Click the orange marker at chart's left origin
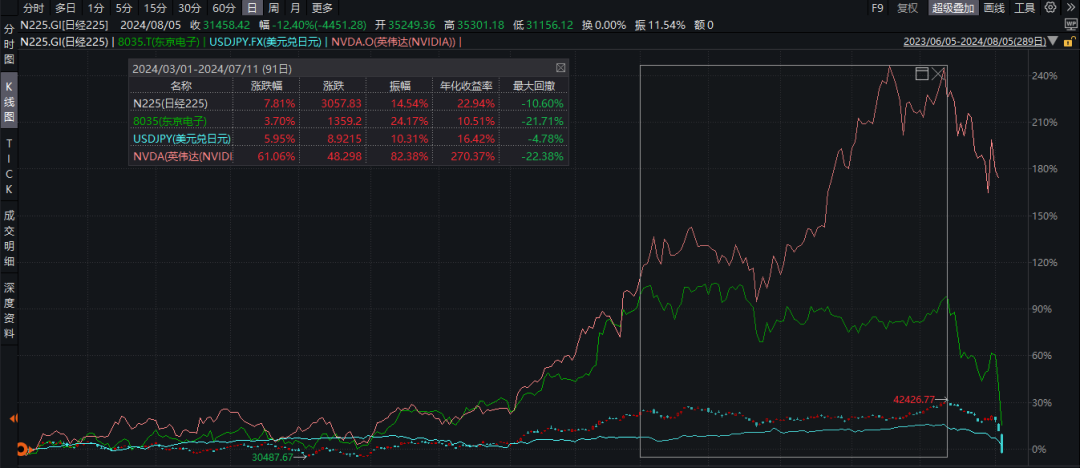 point(22,448)
